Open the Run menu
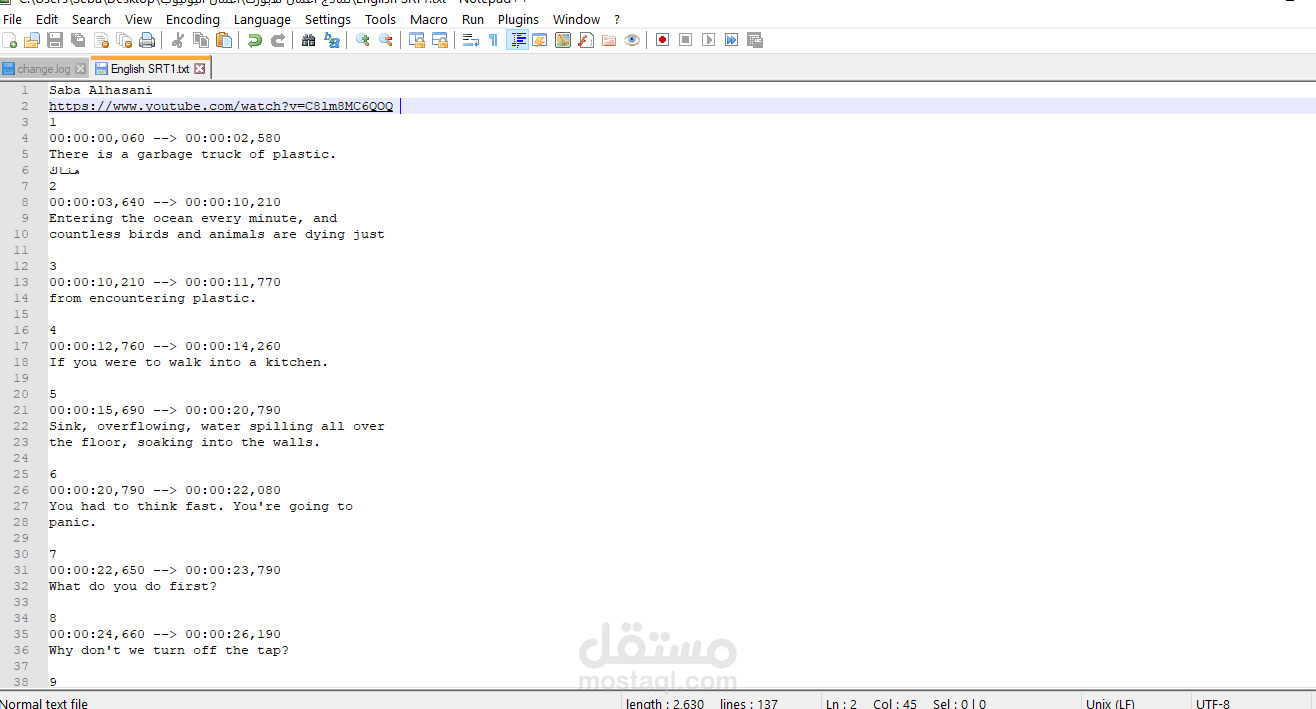This screenshot has width=1316, height=709. coord(473,19)
